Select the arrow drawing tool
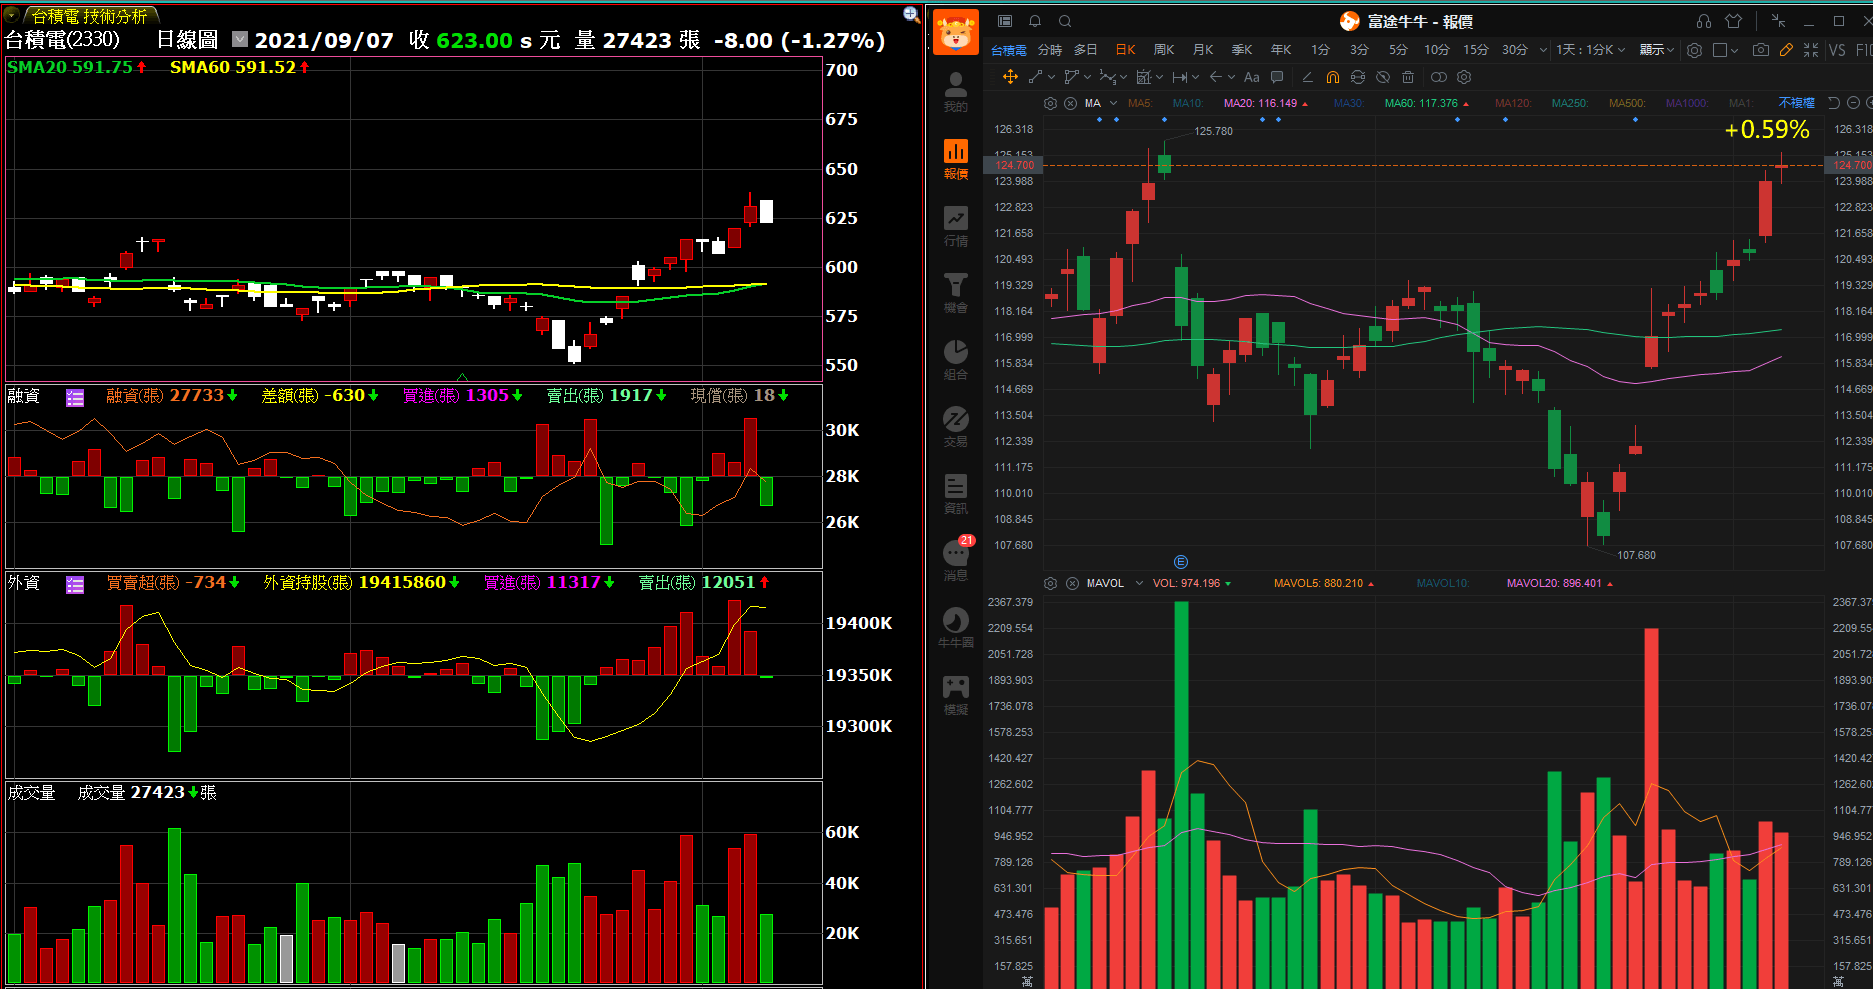 pyautogui.click(x=1215, y=77)
